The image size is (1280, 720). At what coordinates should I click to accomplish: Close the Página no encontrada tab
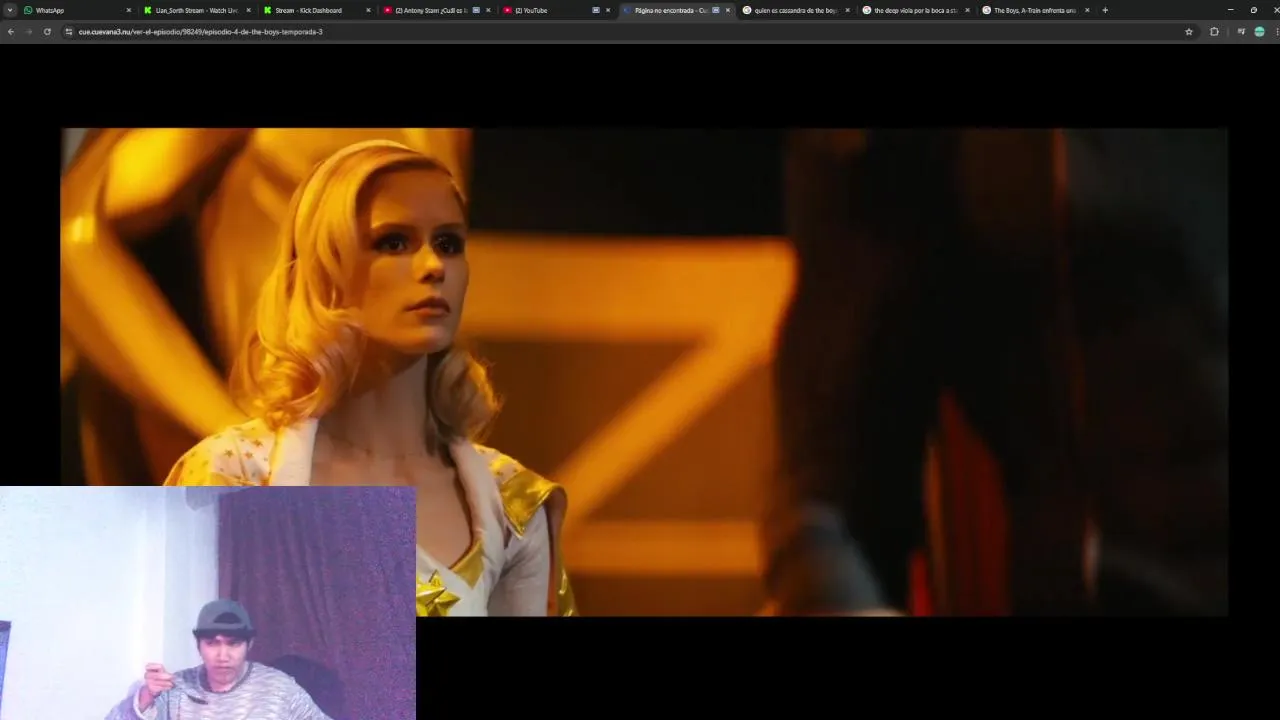727,10
